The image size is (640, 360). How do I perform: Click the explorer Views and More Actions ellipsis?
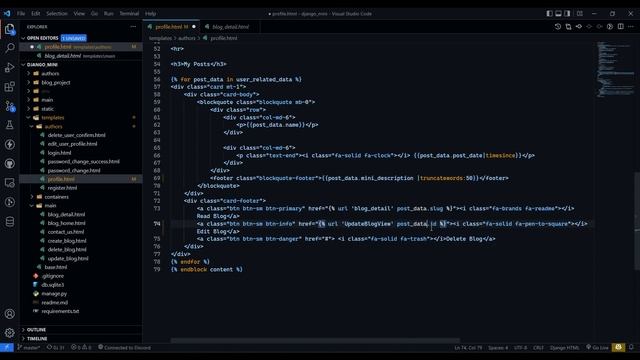coord(133,27)
